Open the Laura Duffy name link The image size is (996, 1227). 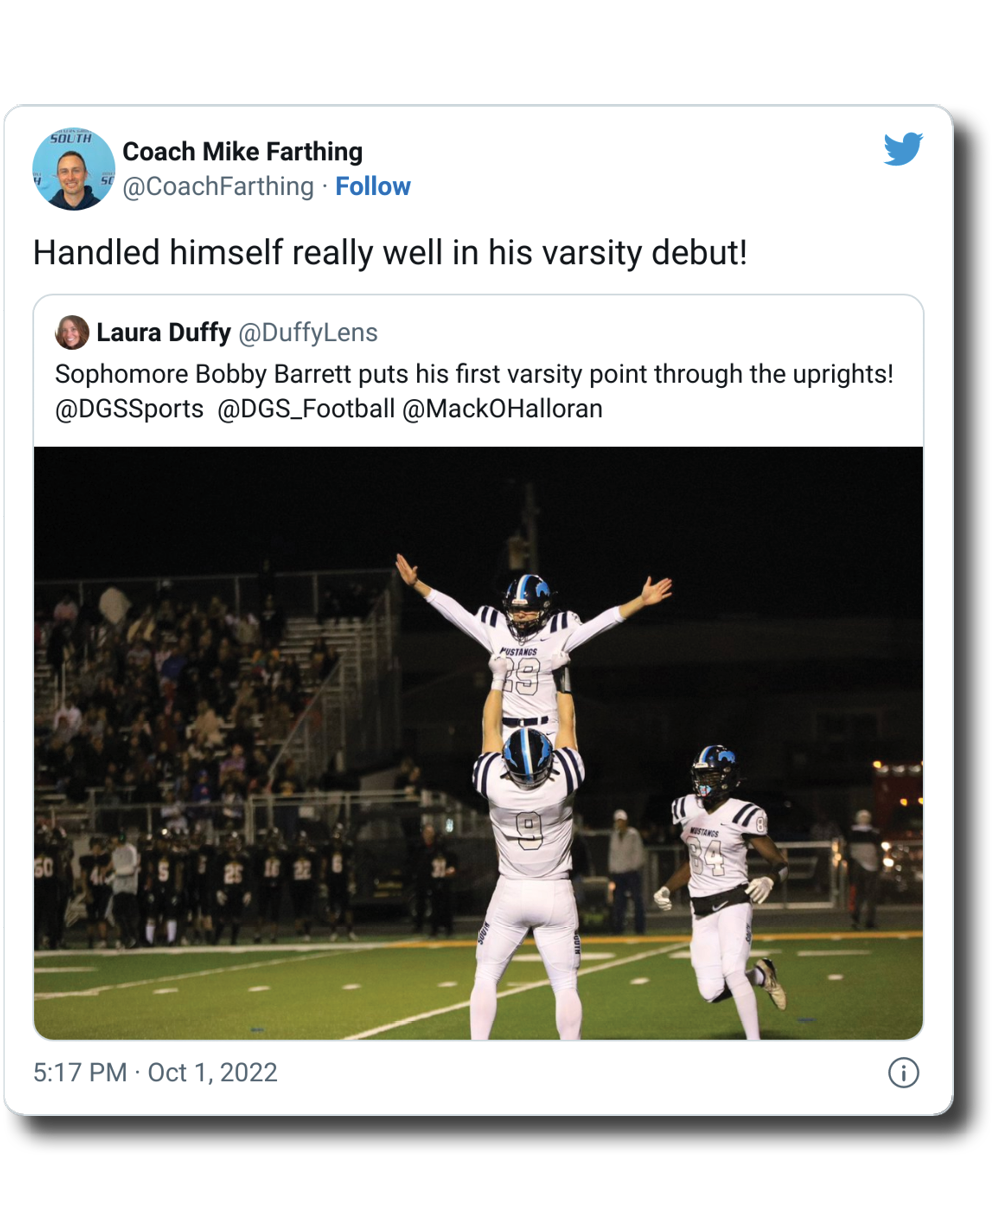point(163,332)
